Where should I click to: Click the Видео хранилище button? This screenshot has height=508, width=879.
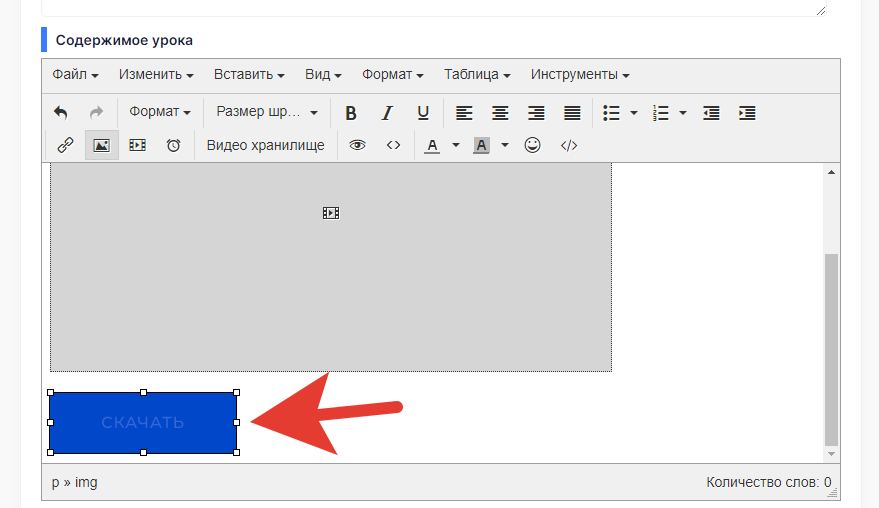pos(266,145)
